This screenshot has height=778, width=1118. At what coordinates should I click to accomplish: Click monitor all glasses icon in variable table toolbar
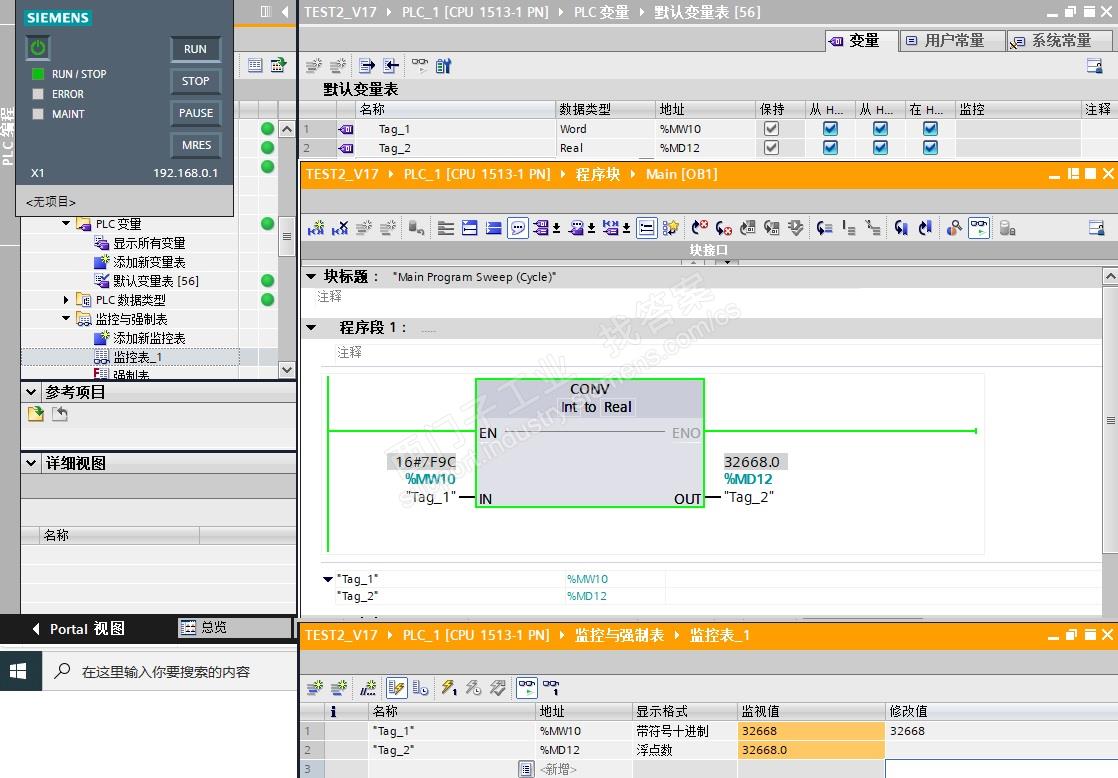coord(420,66)
